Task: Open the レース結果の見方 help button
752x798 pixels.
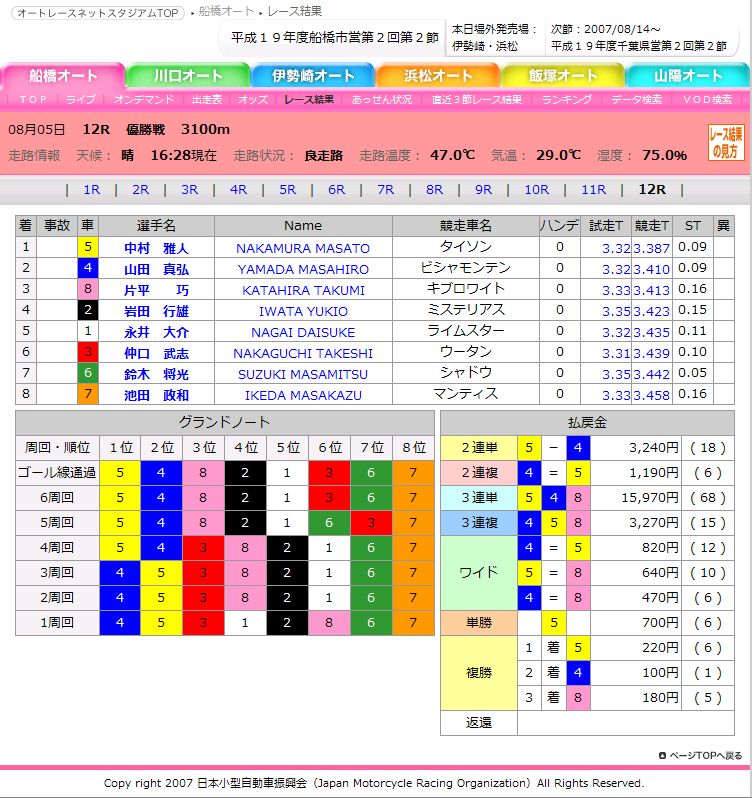Action: (x=726, y=142)
